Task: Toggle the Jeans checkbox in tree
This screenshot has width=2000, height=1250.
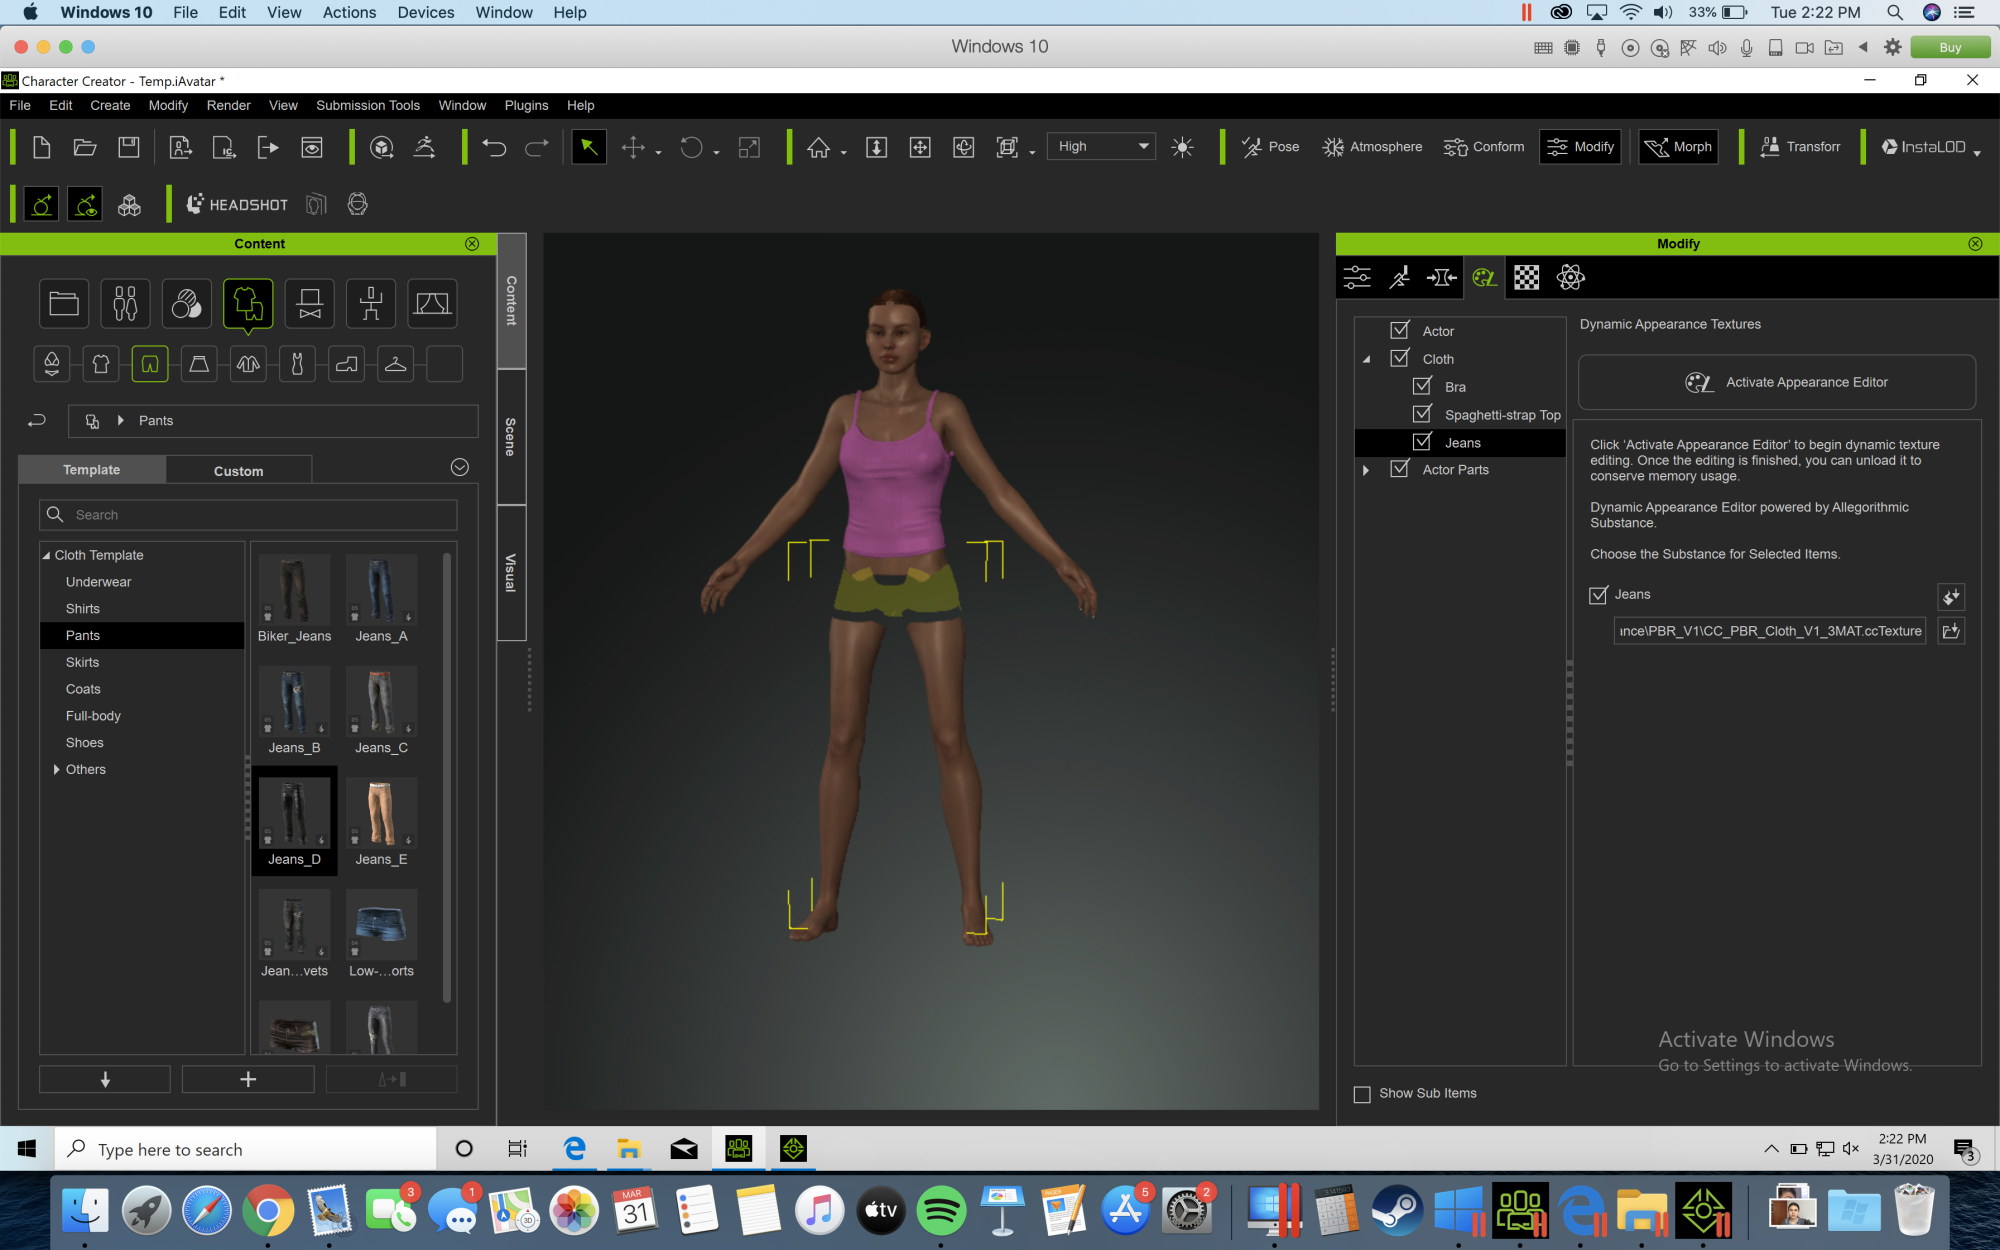Action: pyautogui.click(x=1422, y=442)
